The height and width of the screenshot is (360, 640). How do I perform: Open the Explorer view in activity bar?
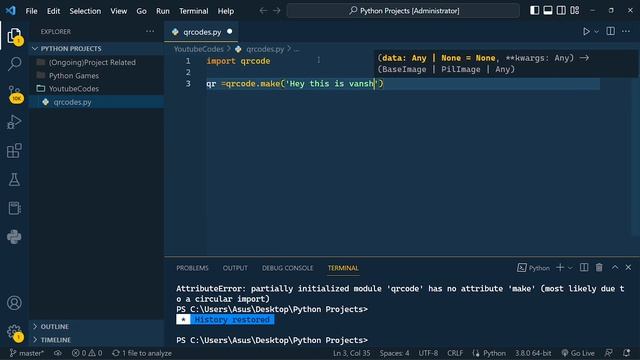click(x=14, y=36)
